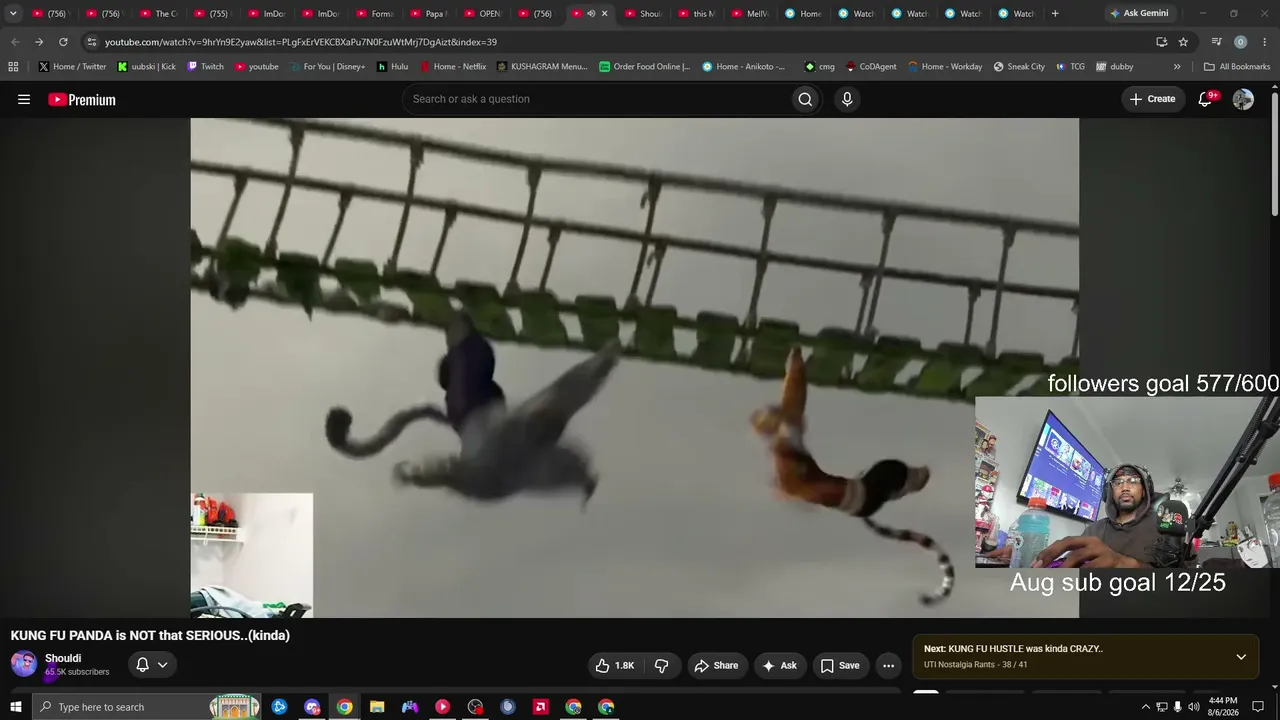Open the system volume tray icon
The image size is (1280, 720).
point(1193,707)
